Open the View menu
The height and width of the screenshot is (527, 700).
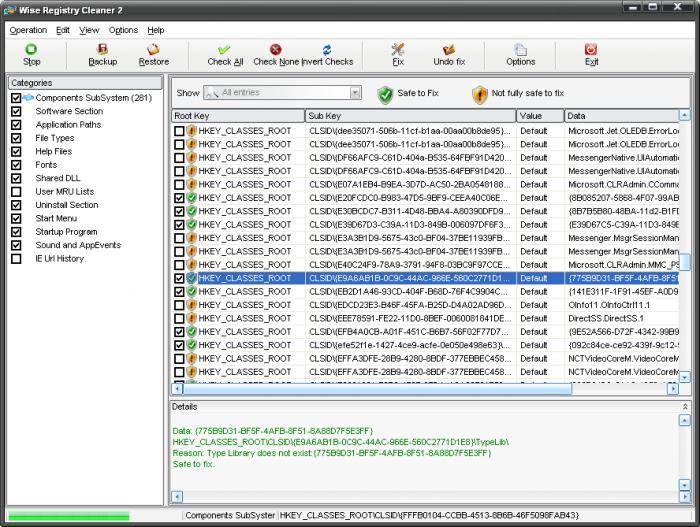[x=89, y=30]
